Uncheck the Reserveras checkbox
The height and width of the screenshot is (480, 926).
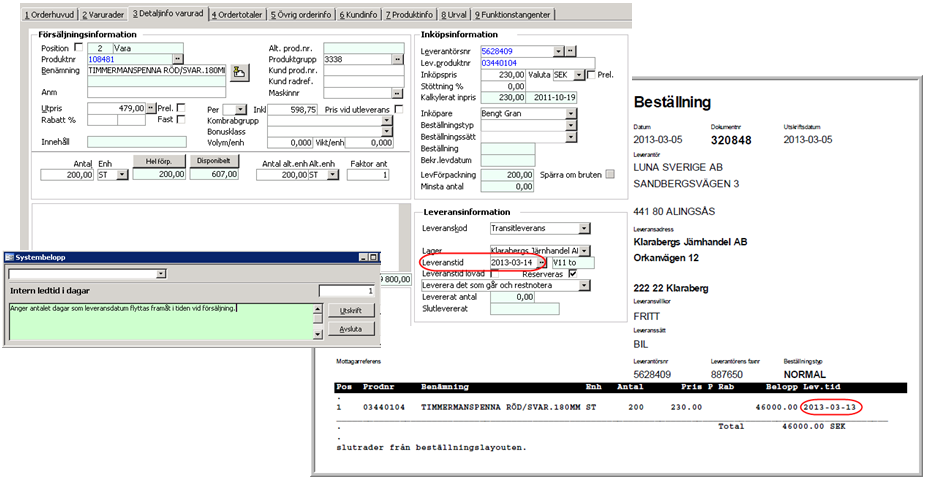click(x=572, y=274)
